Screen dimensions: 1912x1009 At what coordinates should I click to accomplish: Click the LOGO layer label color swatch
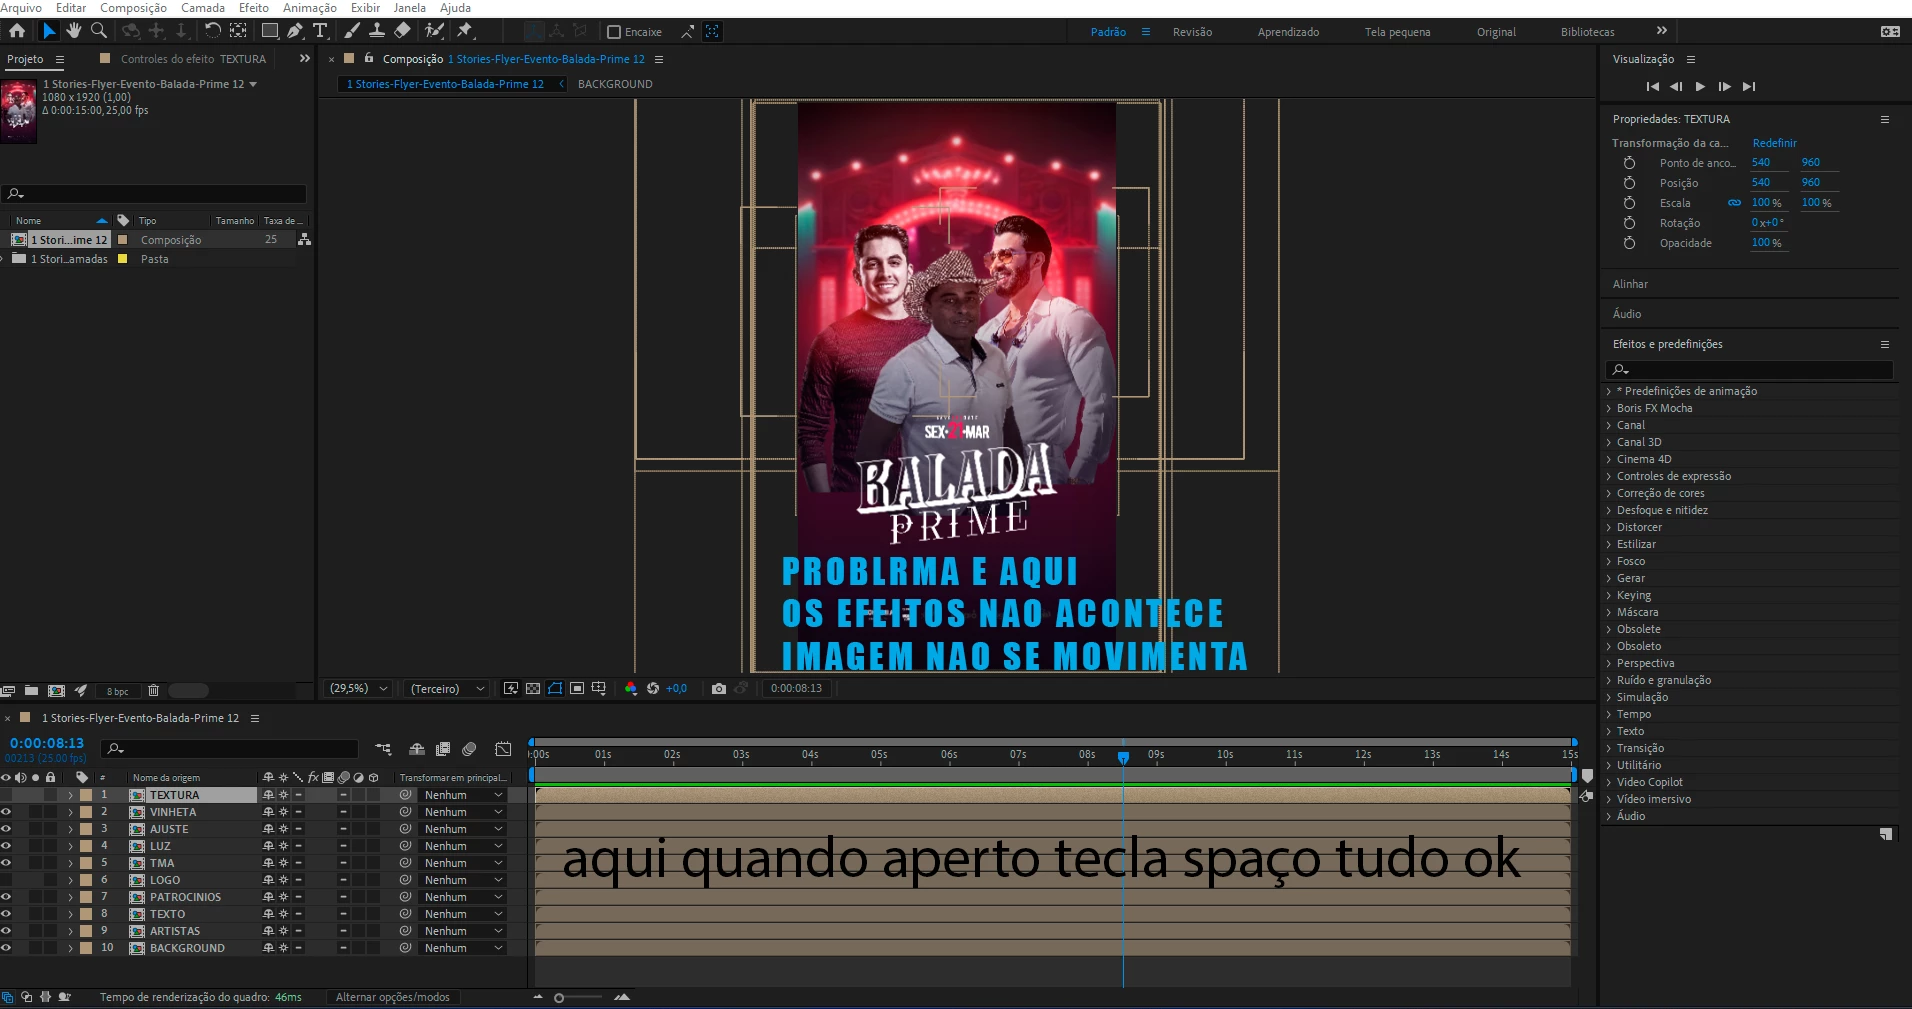pyautogui.click(x=86, y=880)
